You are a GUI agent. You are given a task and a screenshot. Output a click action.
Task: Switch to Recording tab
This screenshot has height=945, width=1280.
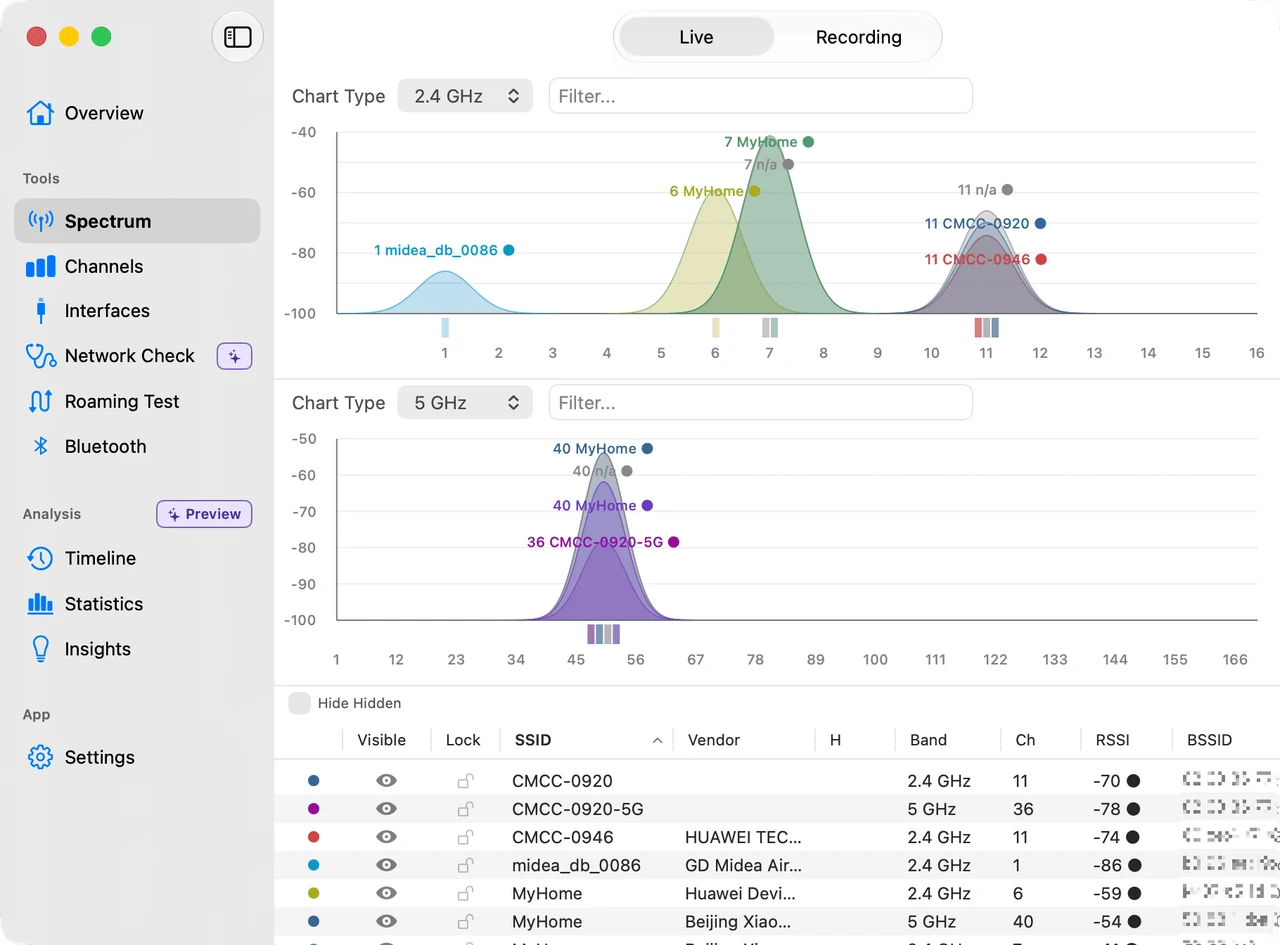tap(858, 37)
